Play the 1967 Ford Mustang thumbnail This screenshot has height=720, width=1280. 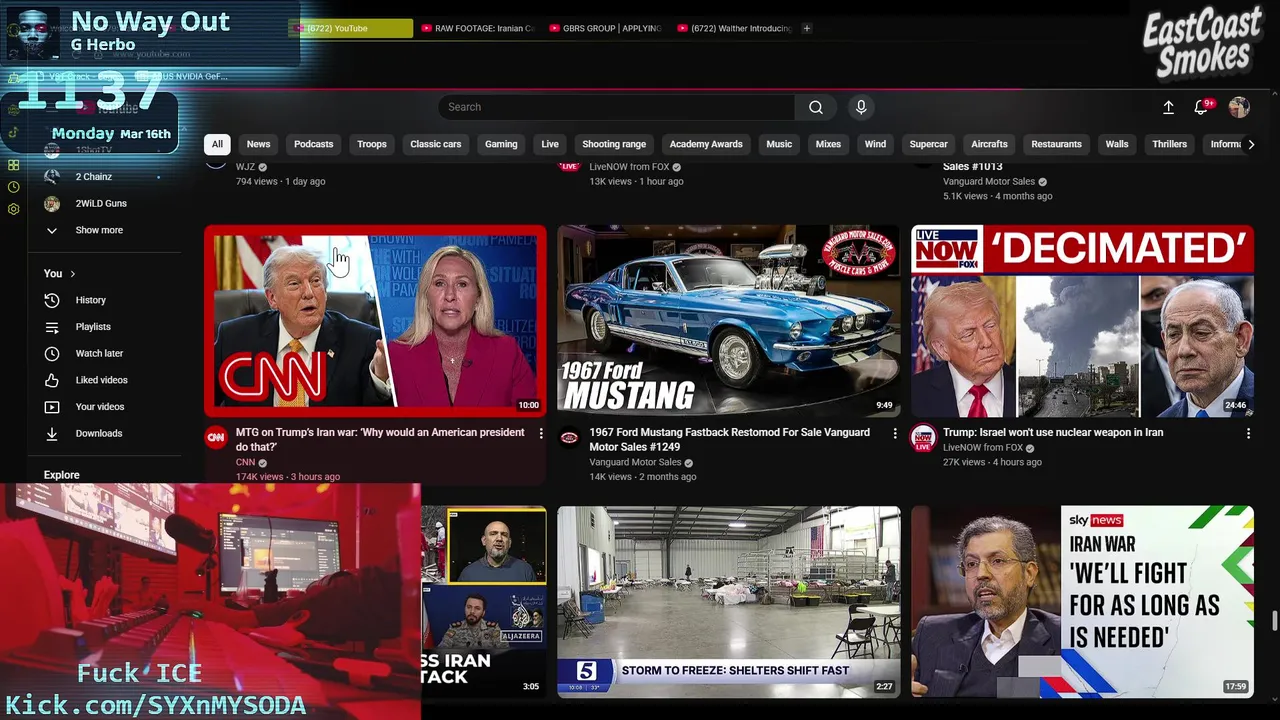729,320
